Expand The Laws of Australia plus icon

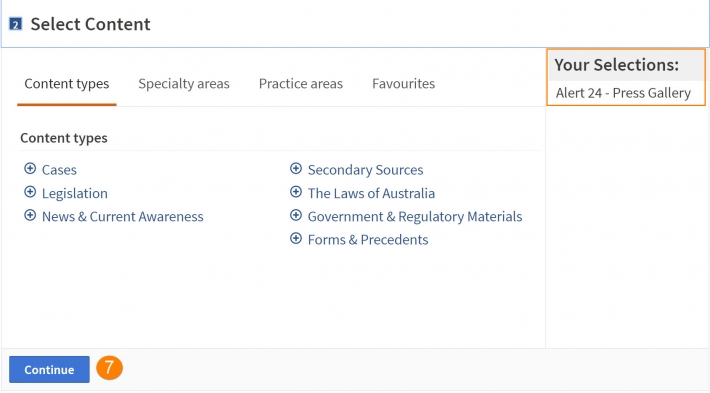click(296, 192)
